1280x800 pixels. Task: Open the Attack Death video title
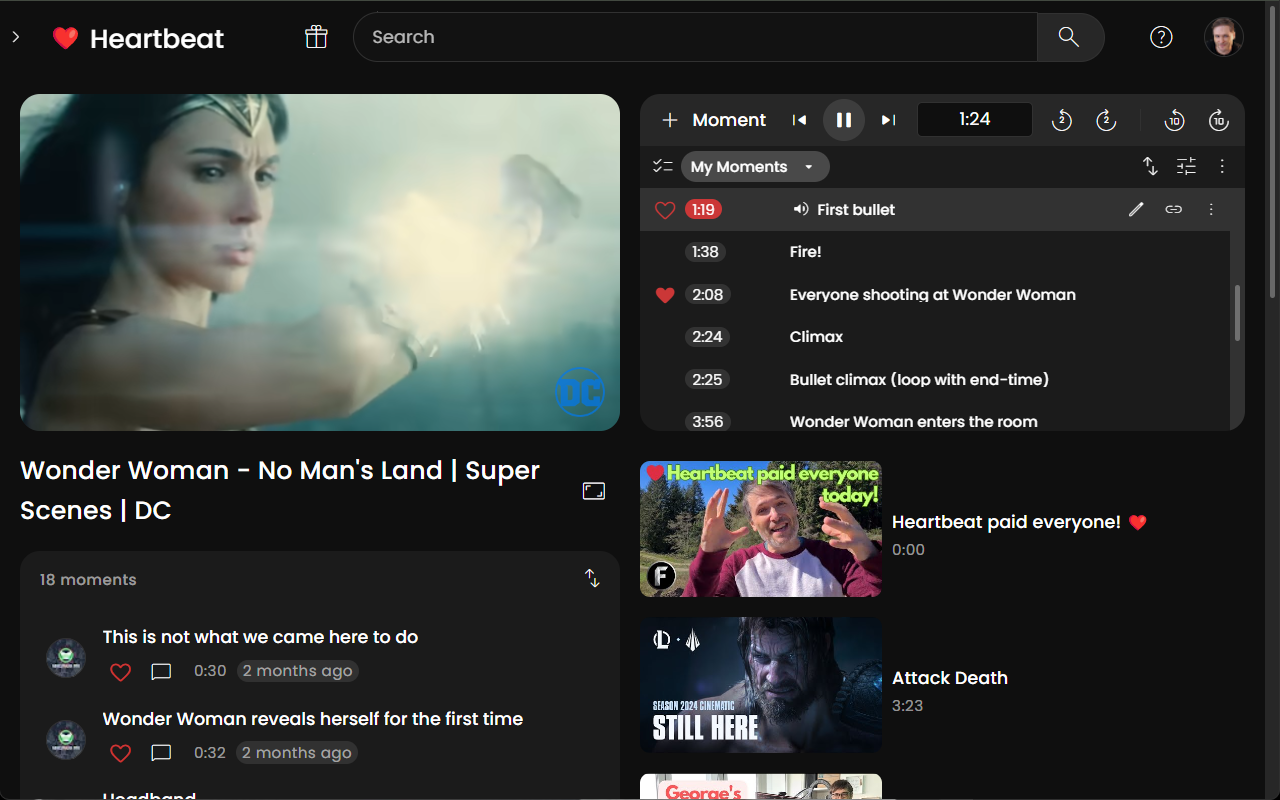950,678
